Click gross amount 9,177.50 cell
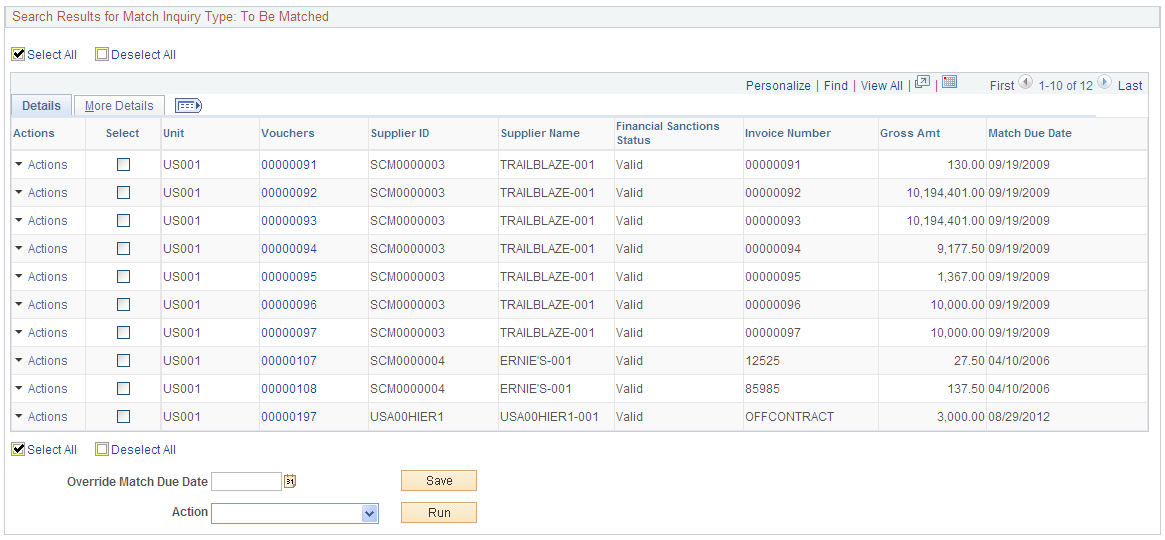1165x540 pixels. pyautogui.click(x=959, y=249)
